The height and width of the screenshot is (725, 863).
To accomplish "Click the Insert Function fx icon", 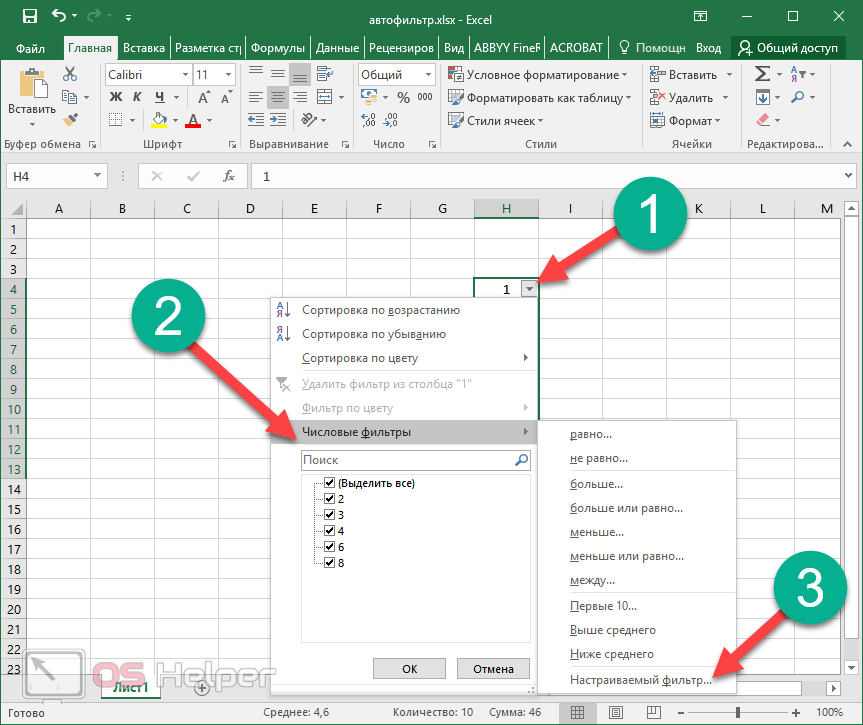I will pyautogui.click(x=229, y=176).
